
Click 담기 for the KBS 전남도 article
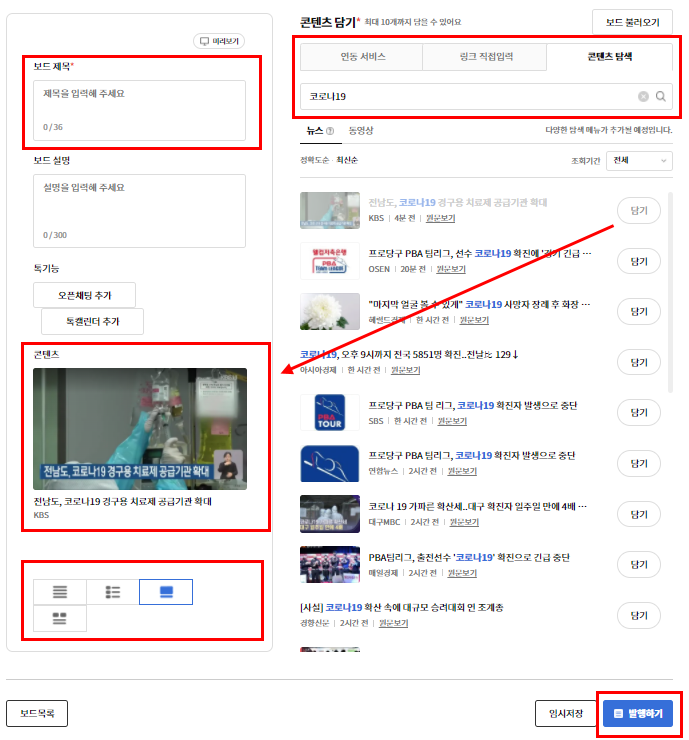point(639,210)
